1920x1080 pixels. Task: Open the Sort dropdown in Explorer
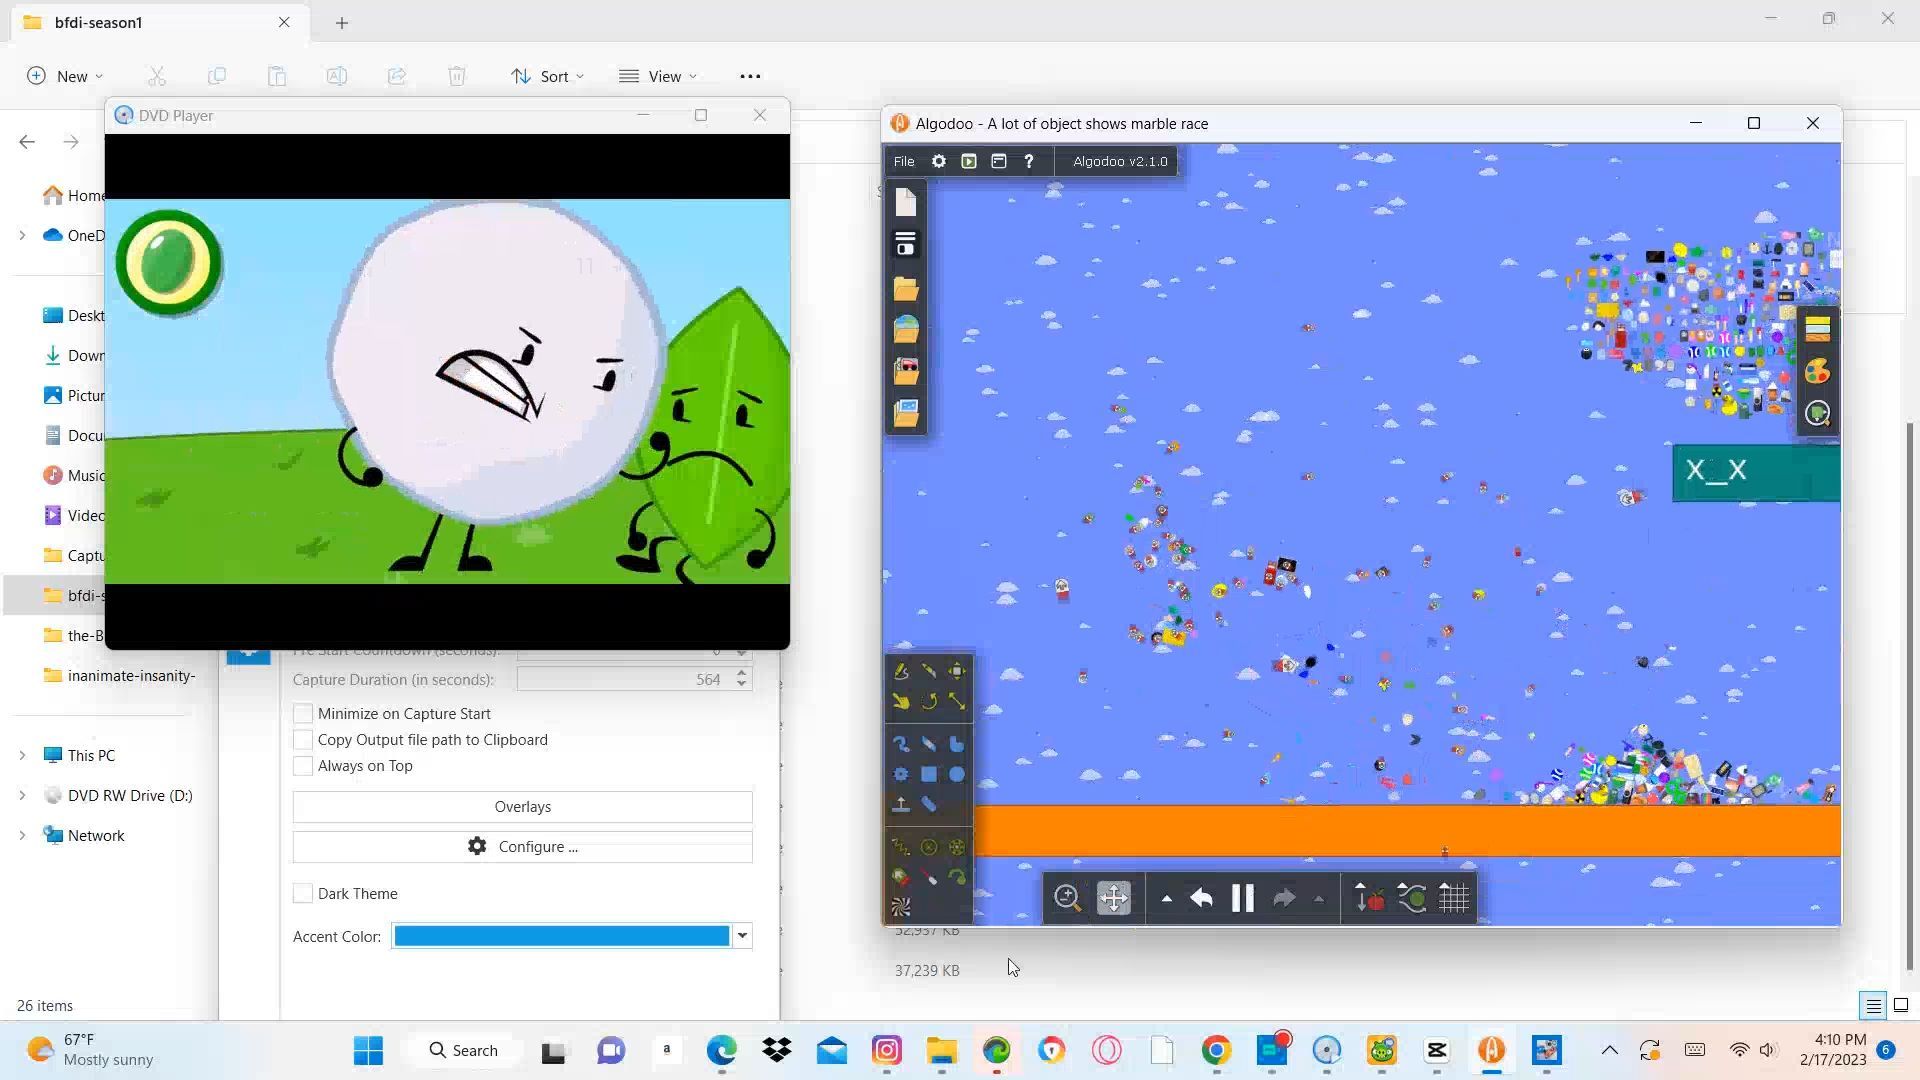coord(548,76)
